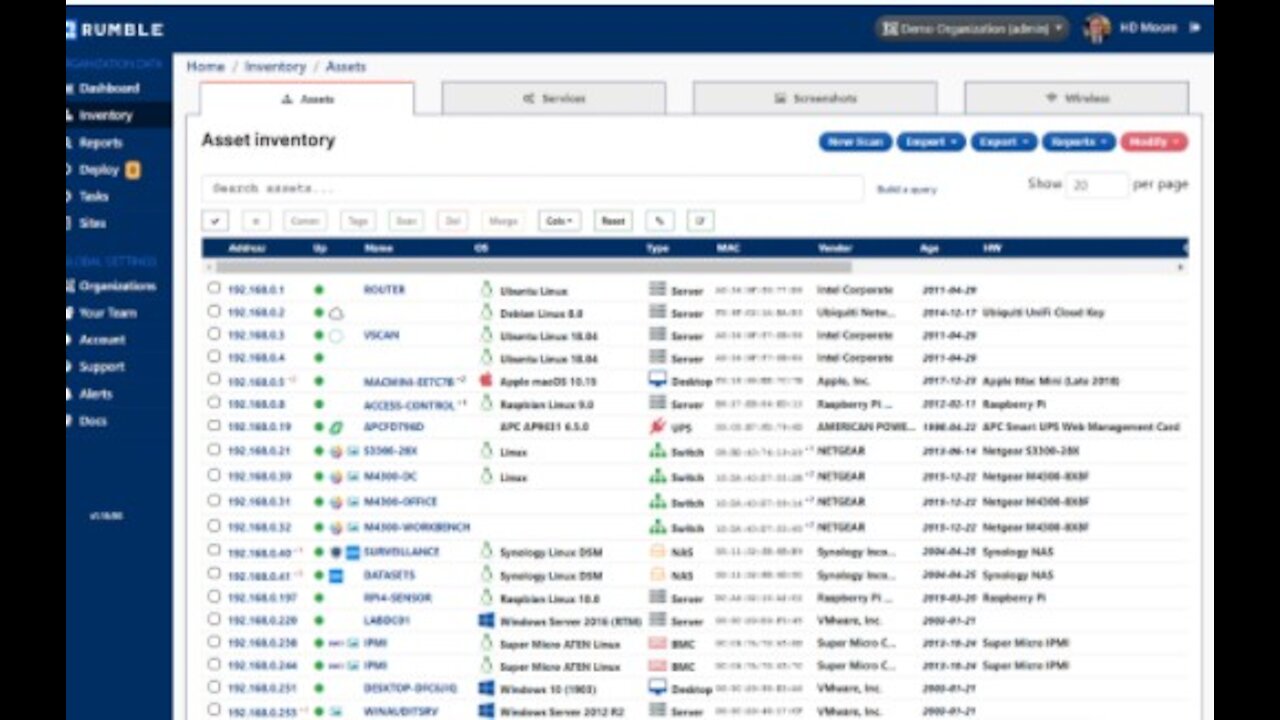
Task: Click the New Scan button
Action: click(855, 142)
